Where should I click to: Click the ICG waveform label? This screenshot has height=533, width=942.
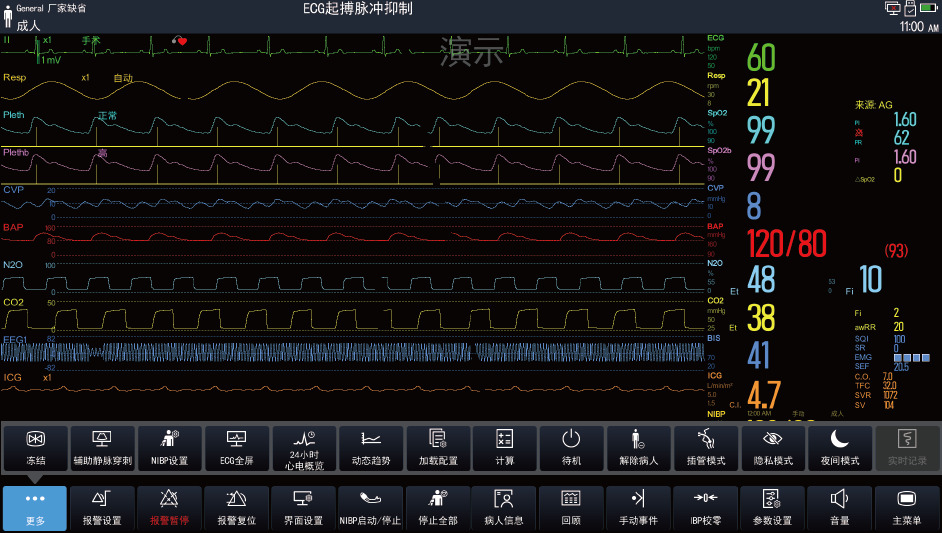click(12, 377)
